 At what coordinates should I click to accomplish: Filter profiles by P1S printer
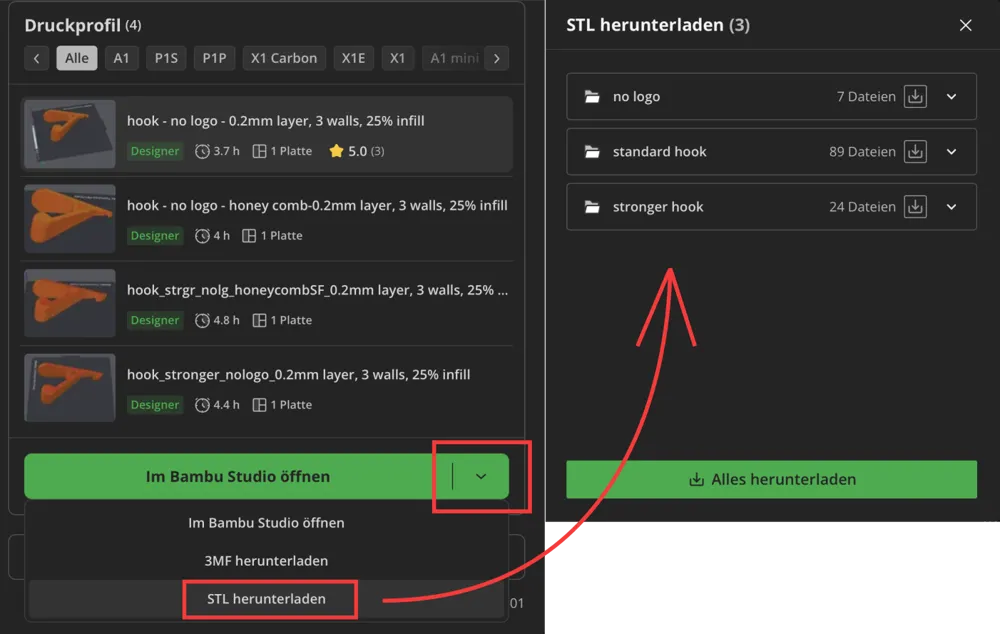tap(165, 58)
